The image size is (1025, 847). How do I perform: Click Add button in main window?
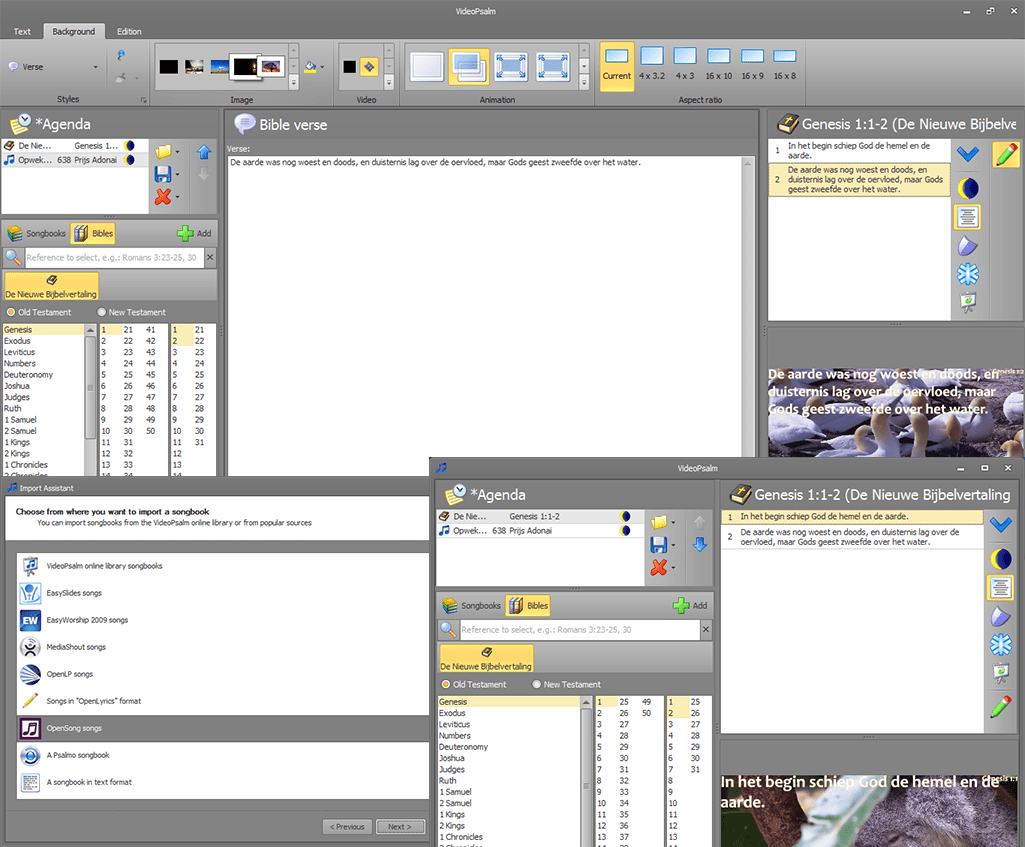click(194, 233)
